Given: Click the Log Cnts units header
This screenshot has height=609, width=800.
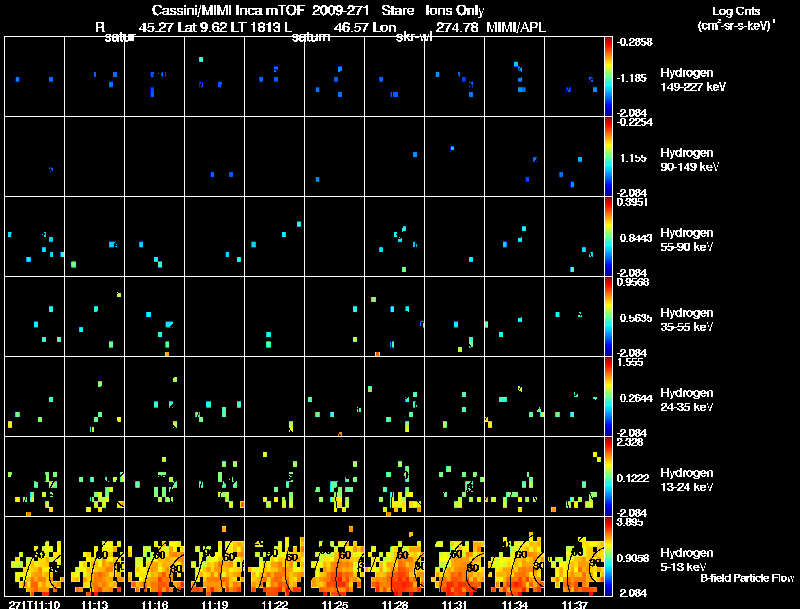Looking at the screenshot, I should pyautogui.click(x=736, y=18).
